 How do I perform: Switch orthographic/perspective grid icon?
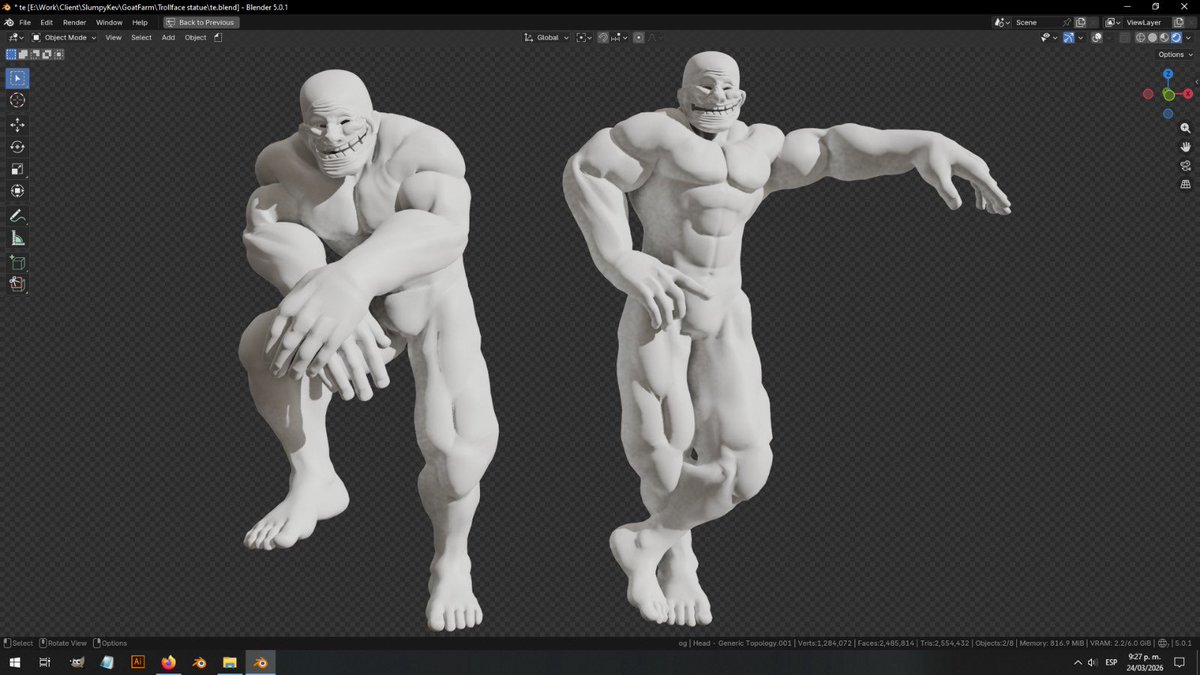(1186, 185)
